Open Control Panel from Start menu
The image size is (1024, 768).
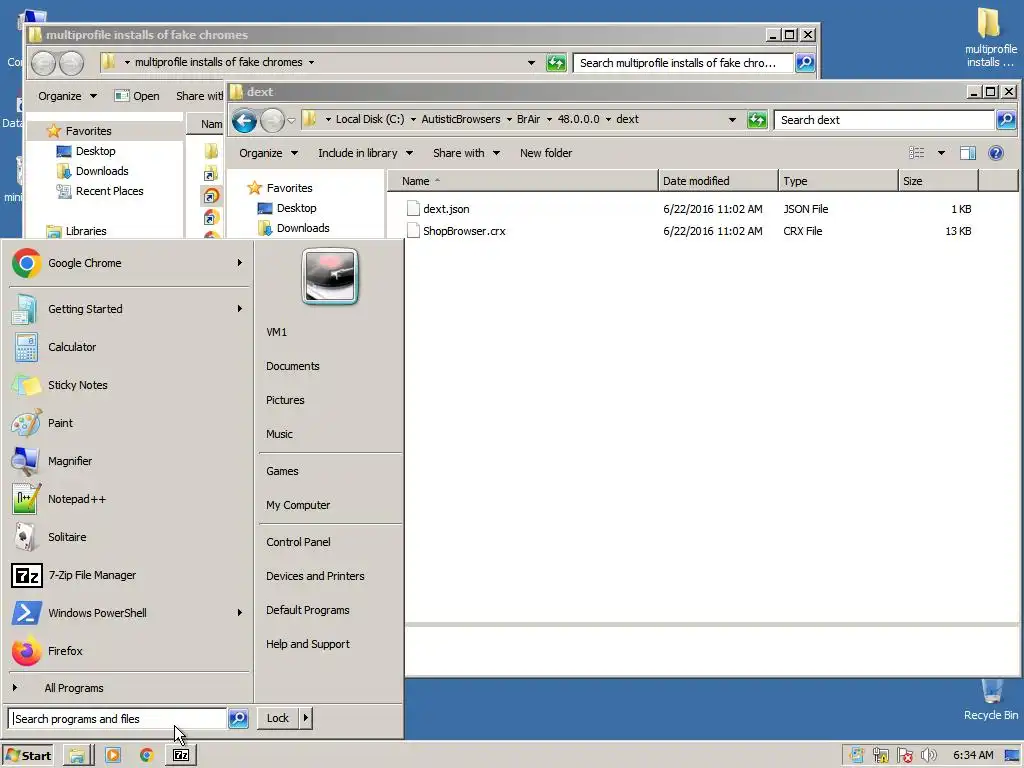(298, 542)
